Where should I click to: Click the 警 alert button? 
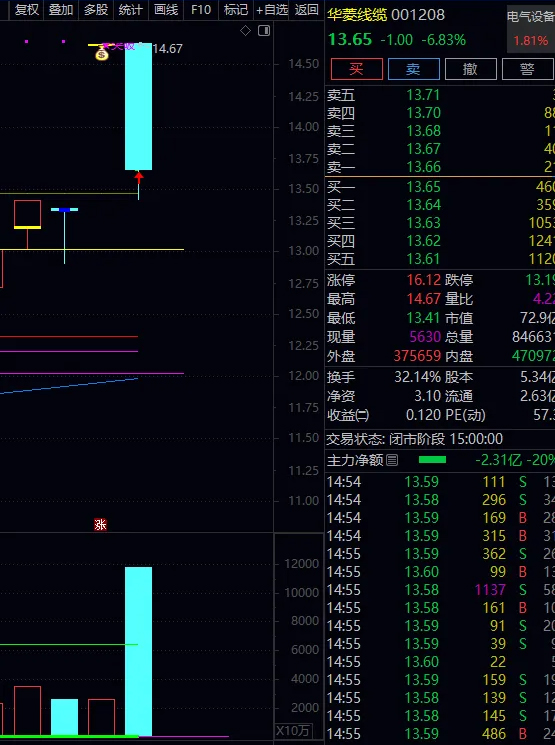coord(528,69)
